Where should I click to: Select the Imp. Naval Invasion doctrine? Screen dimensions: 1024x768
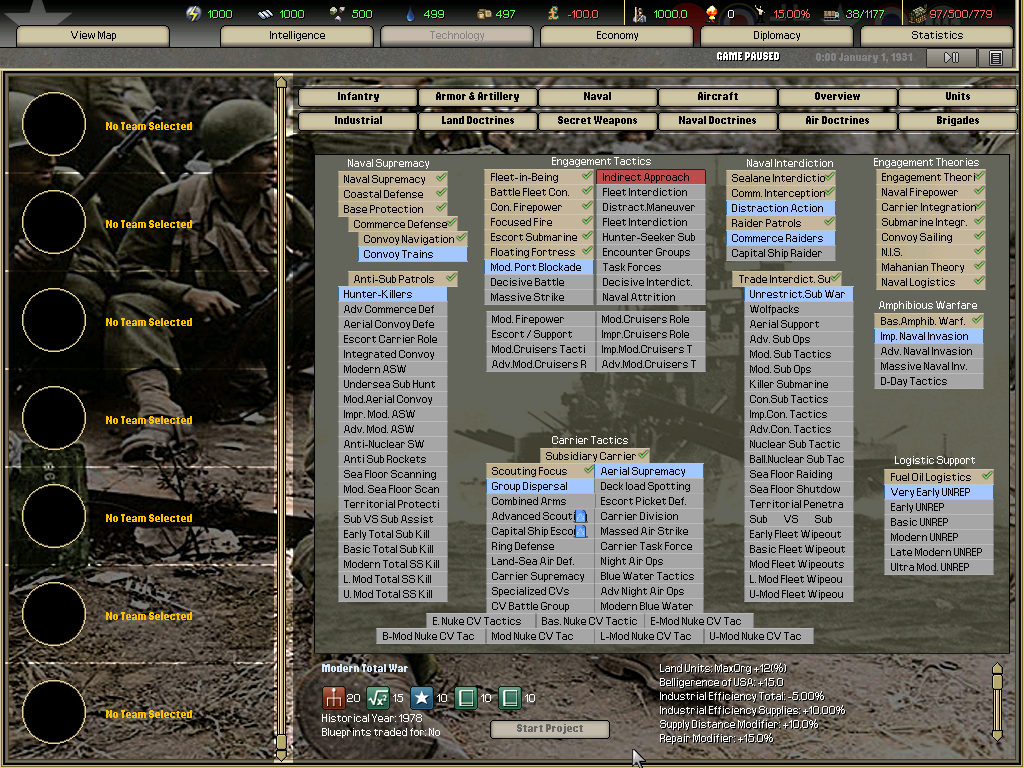coord(928,336)
